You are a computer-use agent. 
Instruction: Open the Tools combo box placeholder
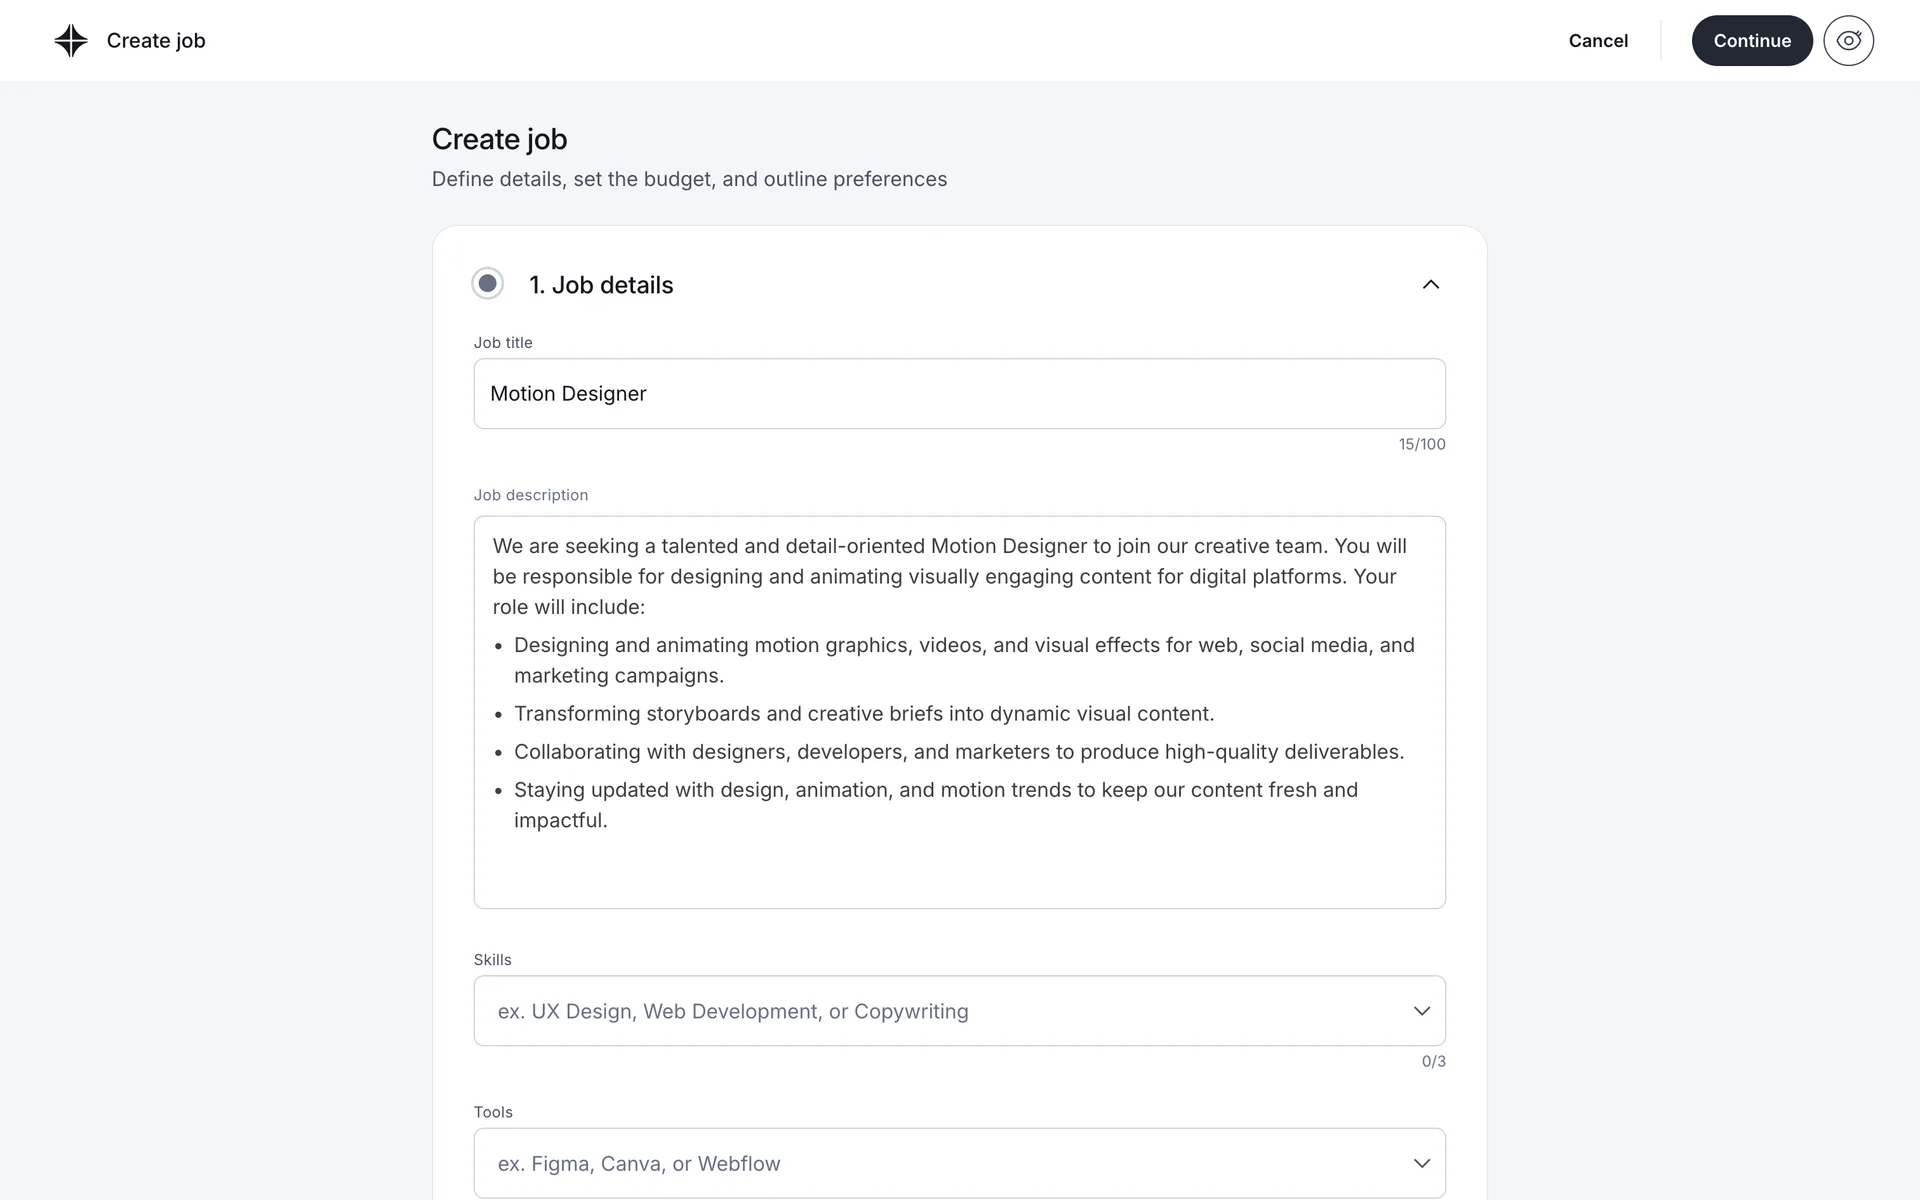639,1163
